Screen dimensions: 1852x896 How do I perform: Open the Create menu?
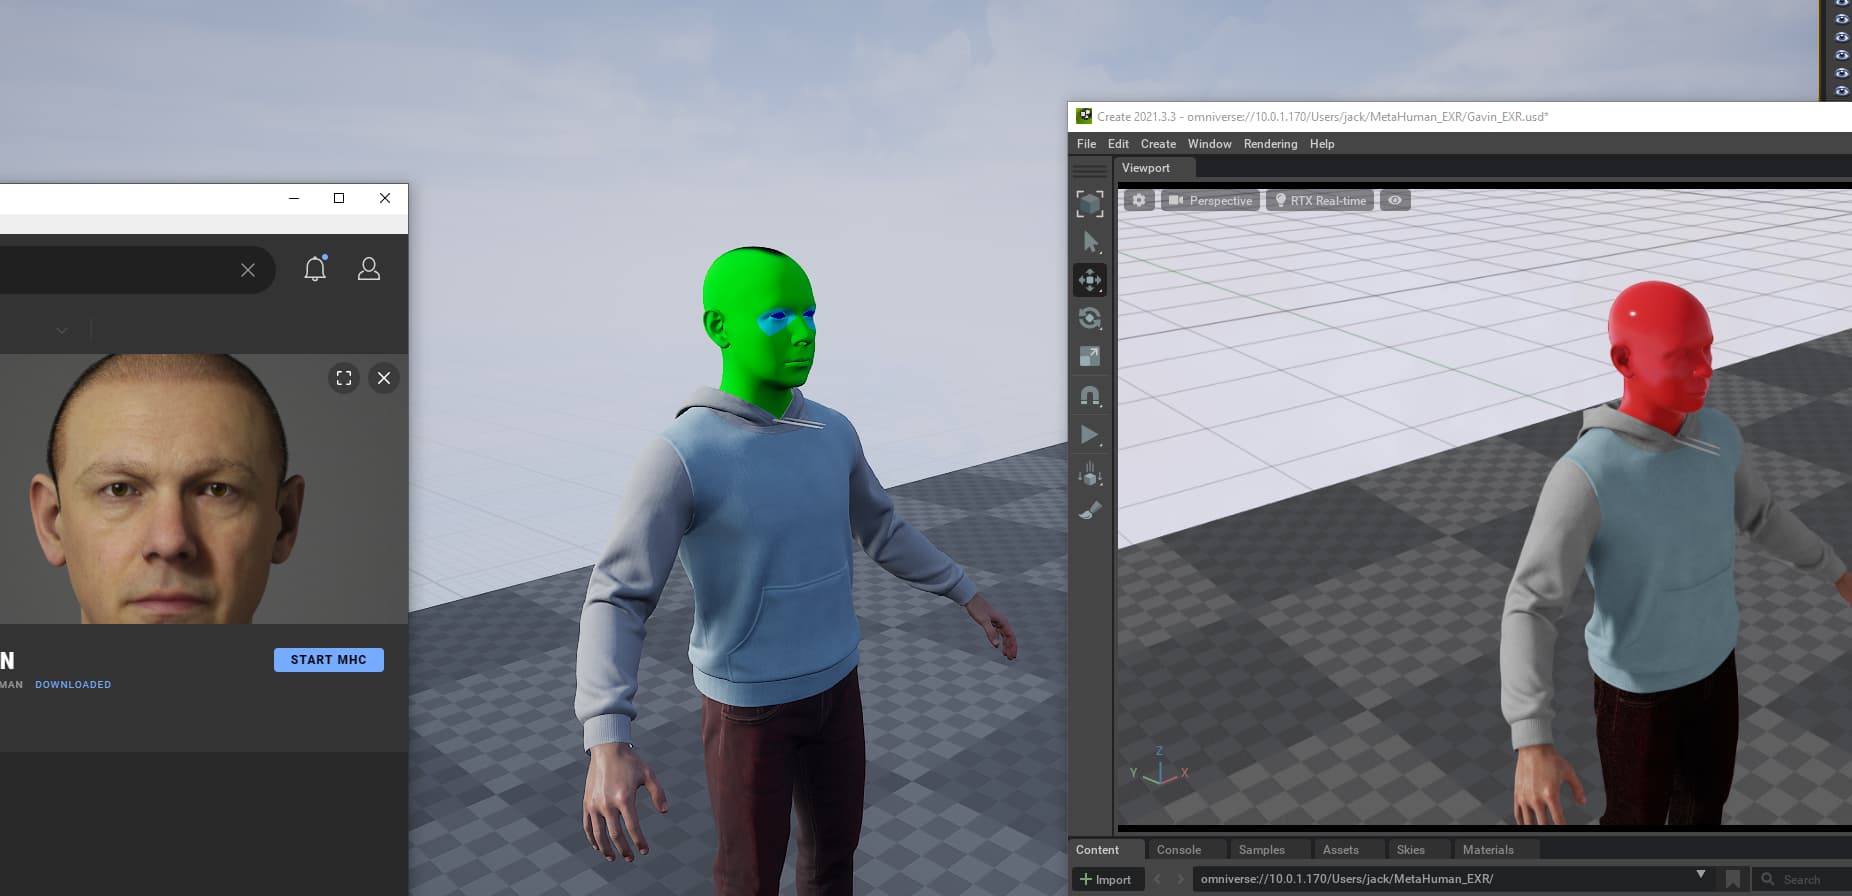[x=1158, y=144]
